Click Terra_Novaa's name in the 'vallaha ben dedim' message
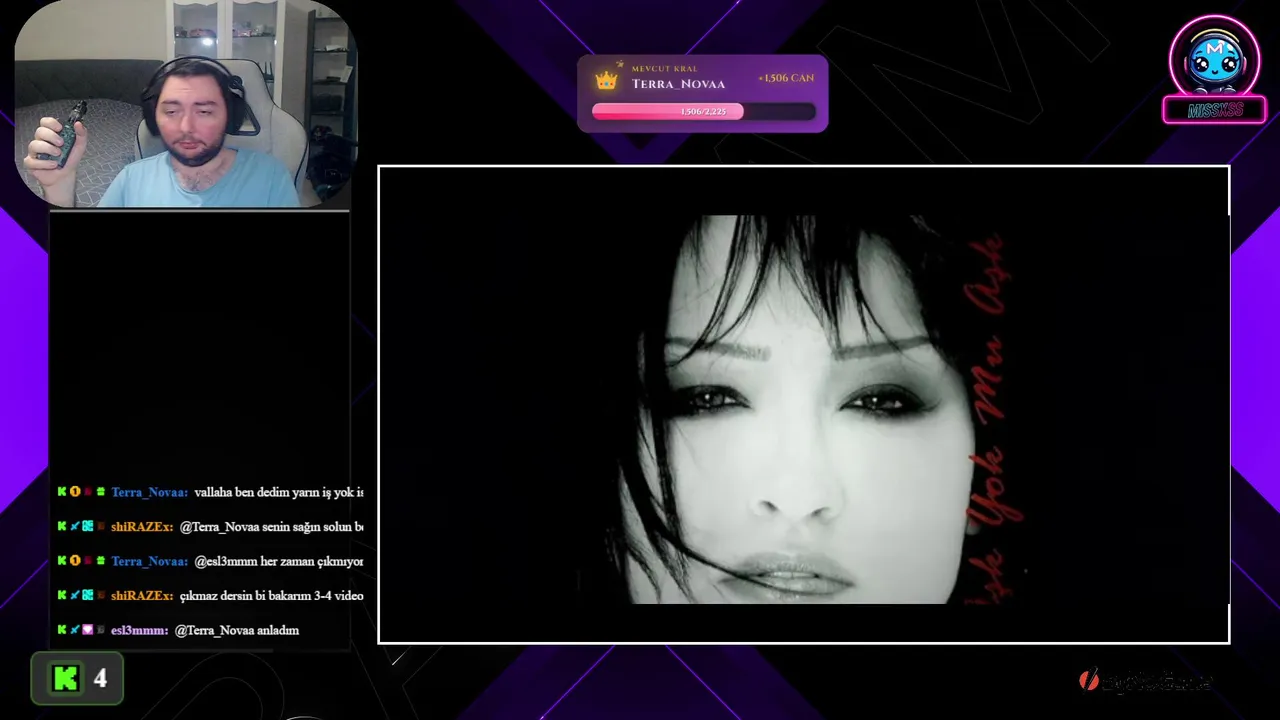1280x720 pixels. point(149,492)
